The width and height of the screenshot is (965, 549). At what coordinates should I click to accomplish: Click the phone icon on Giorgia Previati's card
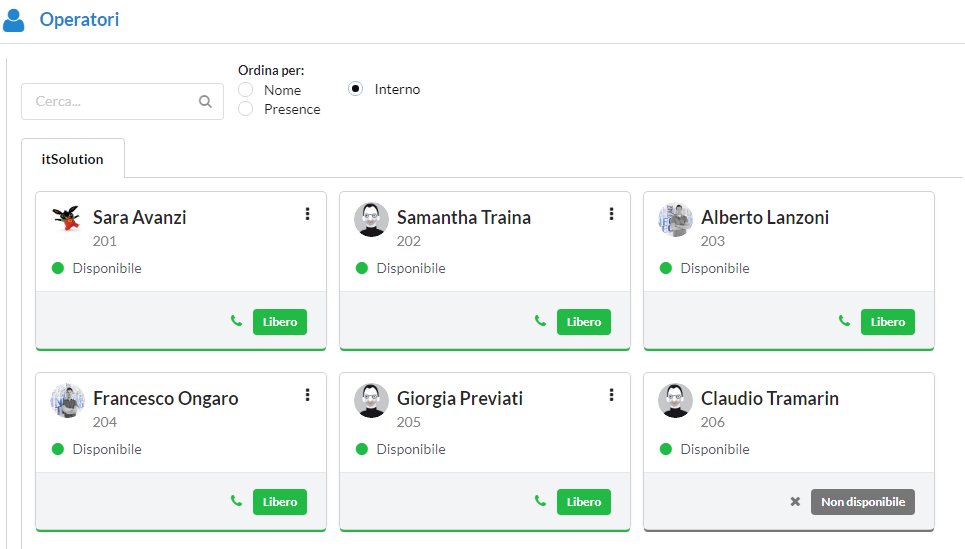pyautogui.click(x=540, y=501)
